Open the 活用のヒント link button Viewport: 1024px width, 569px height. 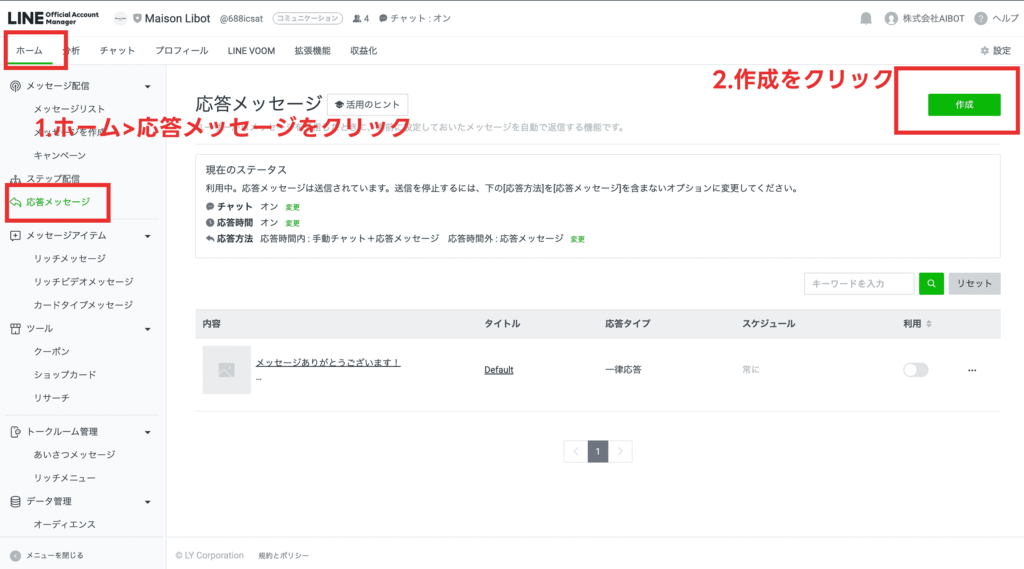click(x=367, y=104)
